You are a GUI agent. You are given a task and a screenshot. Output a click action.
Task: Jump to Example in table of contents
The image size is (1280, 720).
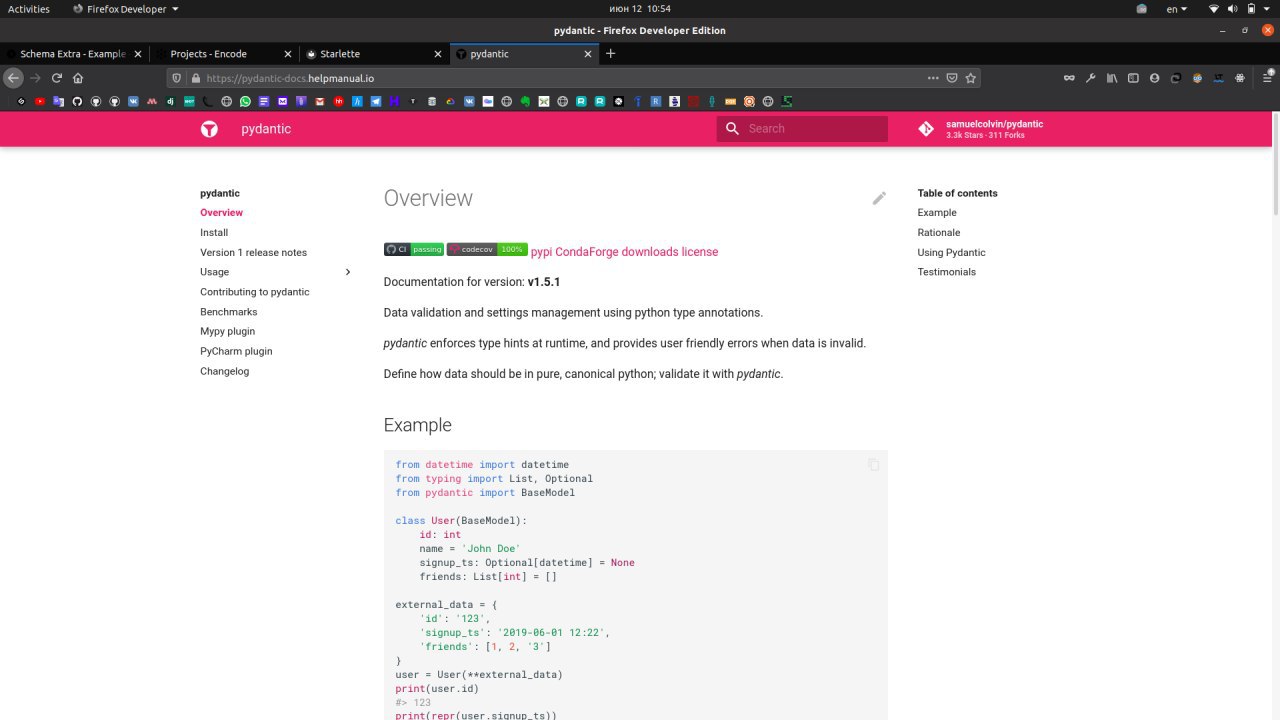click(x=937, y=213)
